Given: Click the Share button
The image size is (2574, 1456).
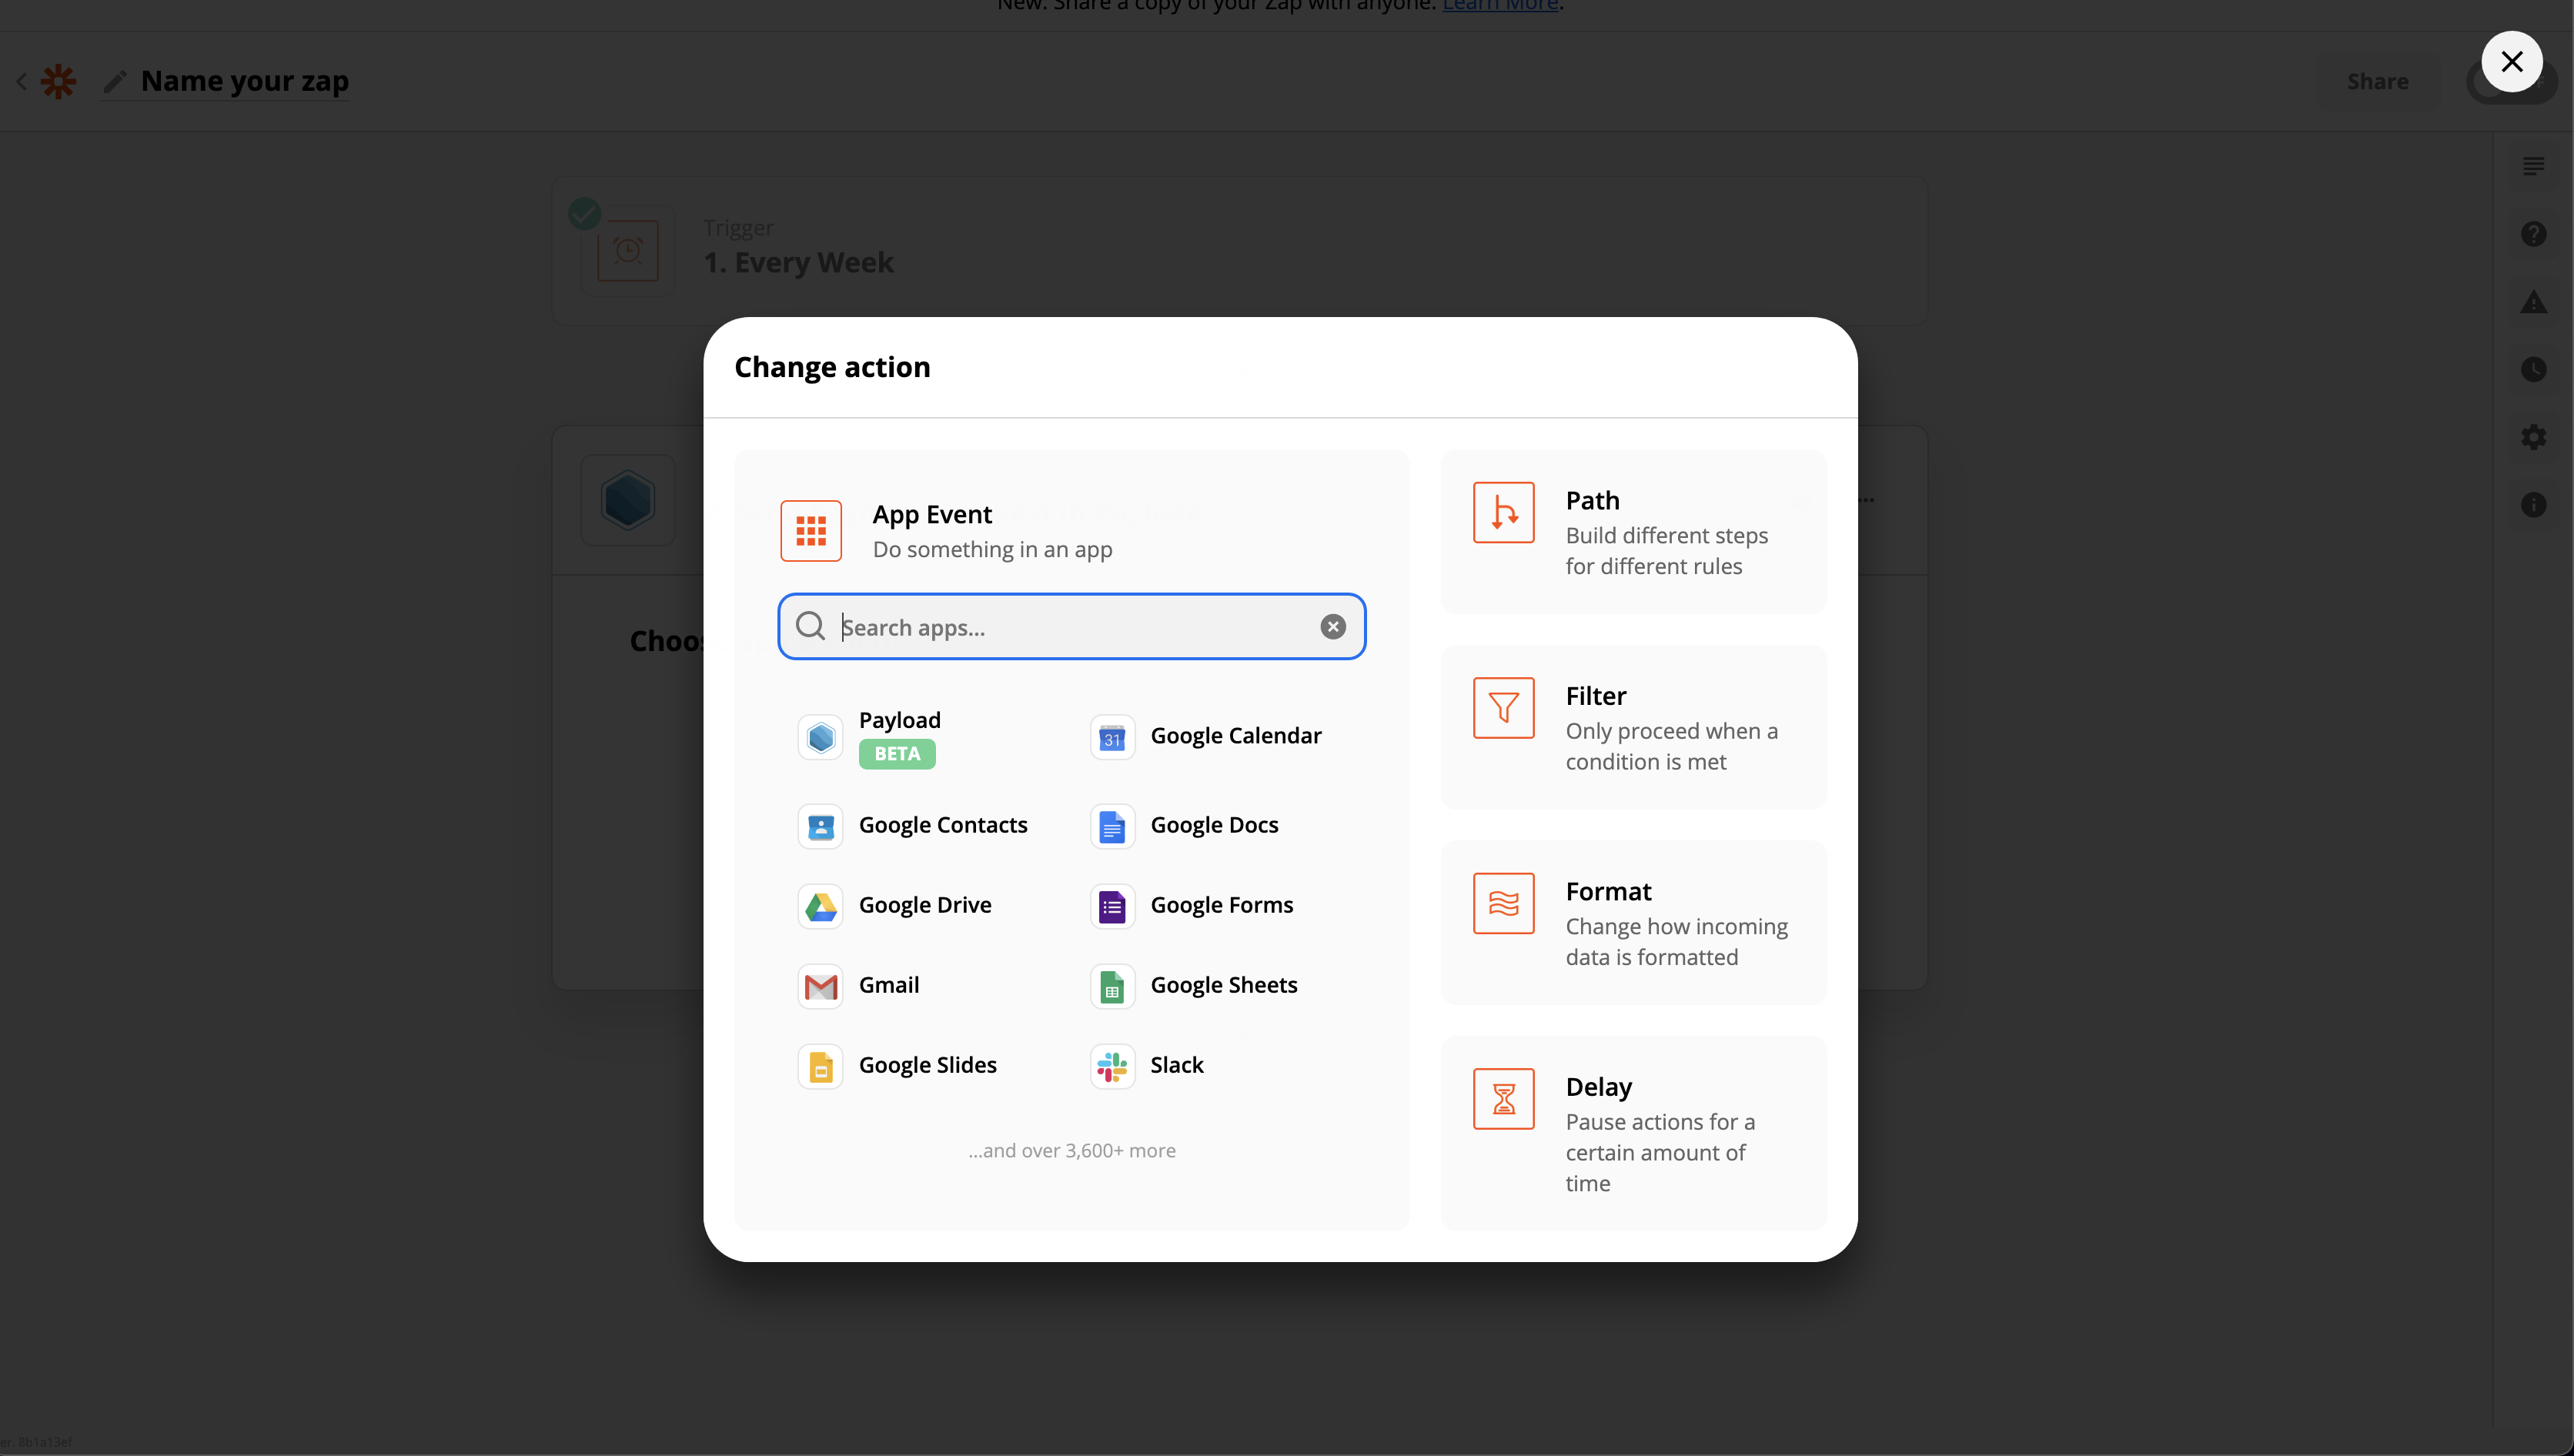Looking at the screenshot, I should coord(2377,81).
